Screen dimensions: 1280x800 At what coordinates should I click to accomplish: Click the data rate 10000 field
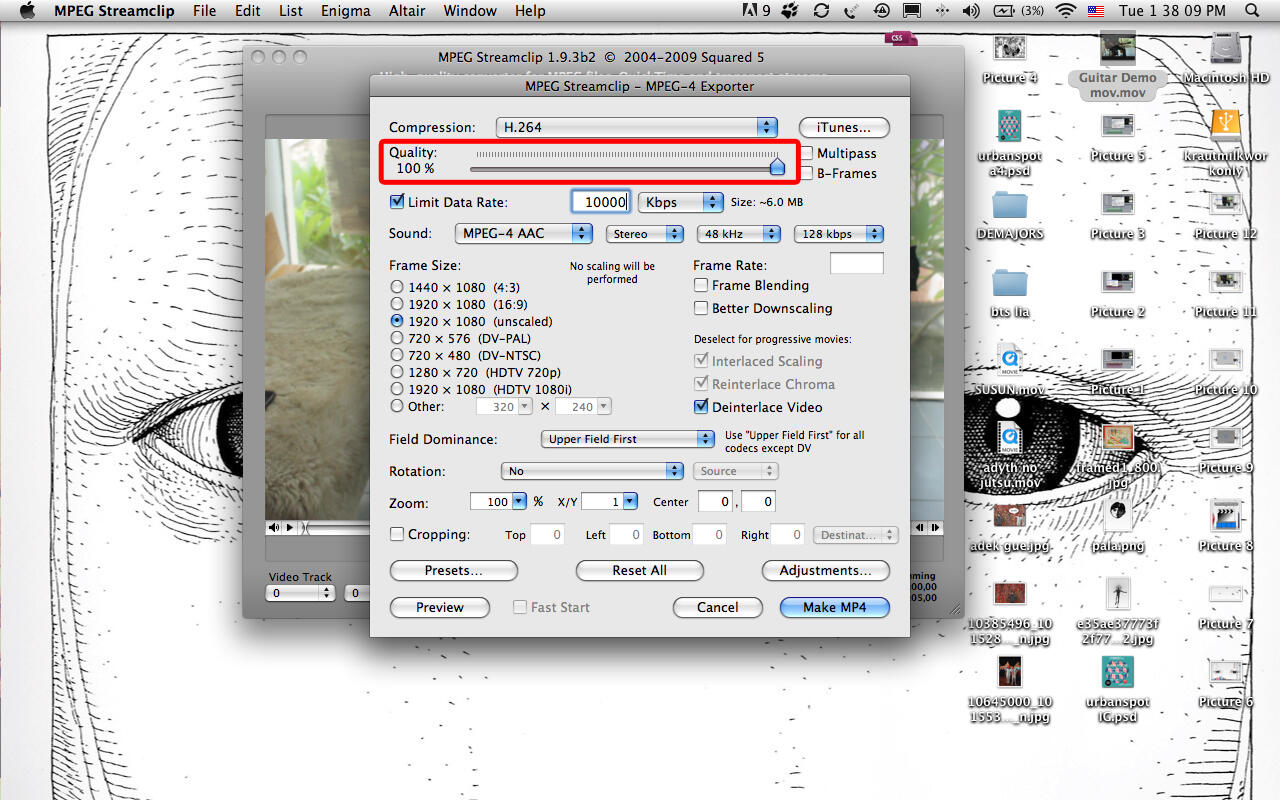(601, 202)
